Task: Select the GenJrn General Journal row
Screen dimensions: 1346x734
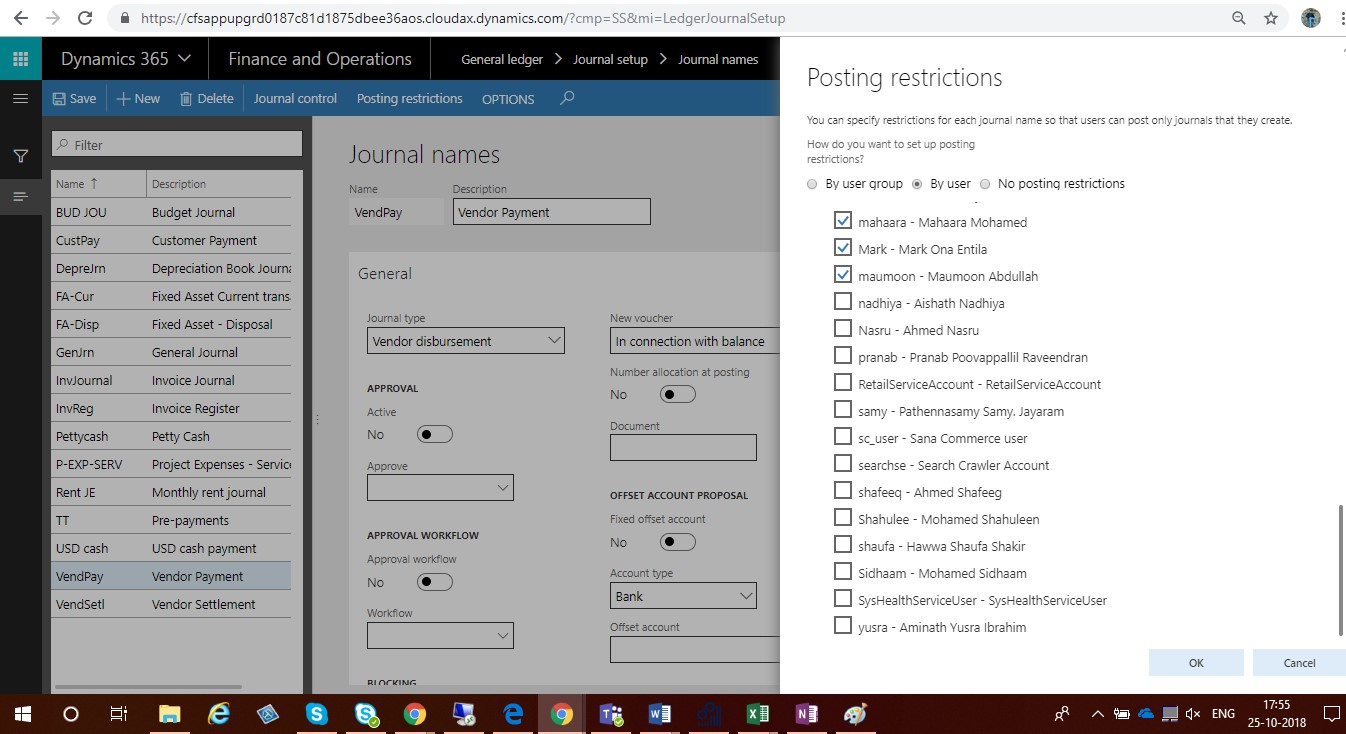Action: tap(171, 352)
